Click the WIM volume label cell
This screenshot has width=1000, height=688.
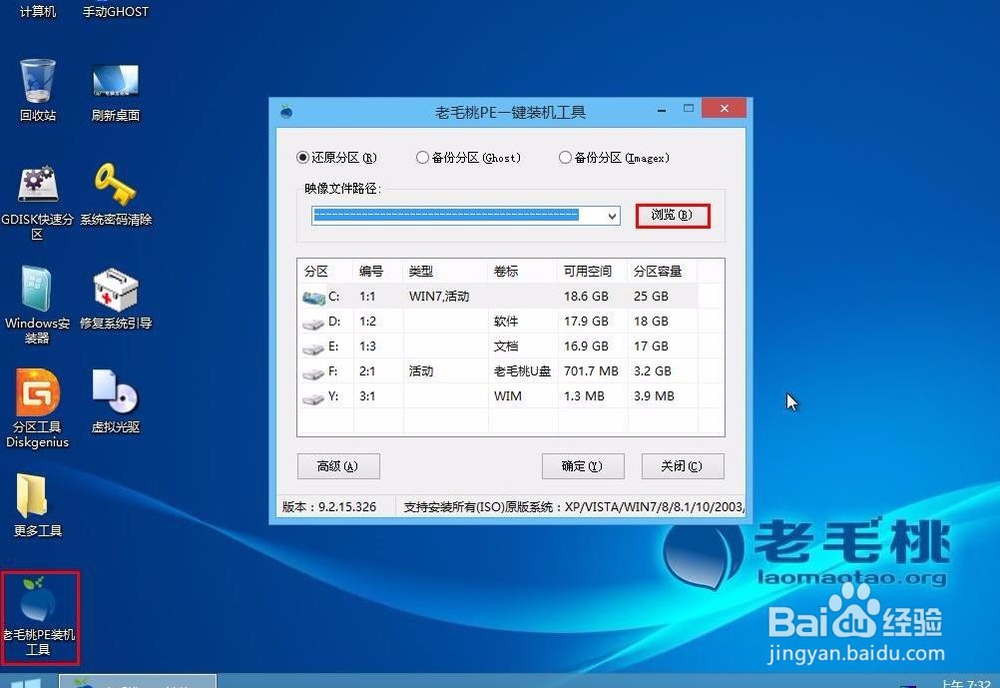point(508,396)
